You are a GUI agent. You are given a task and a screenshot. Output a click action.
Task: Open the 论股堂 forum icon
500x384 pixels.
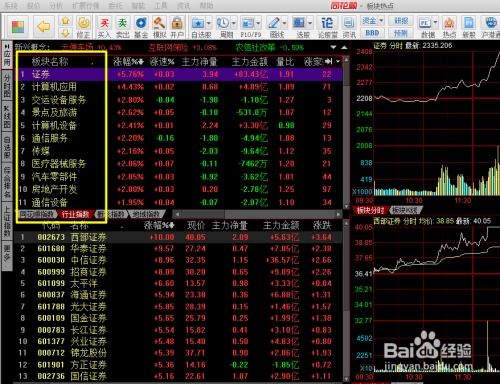(x=327, y=27)
